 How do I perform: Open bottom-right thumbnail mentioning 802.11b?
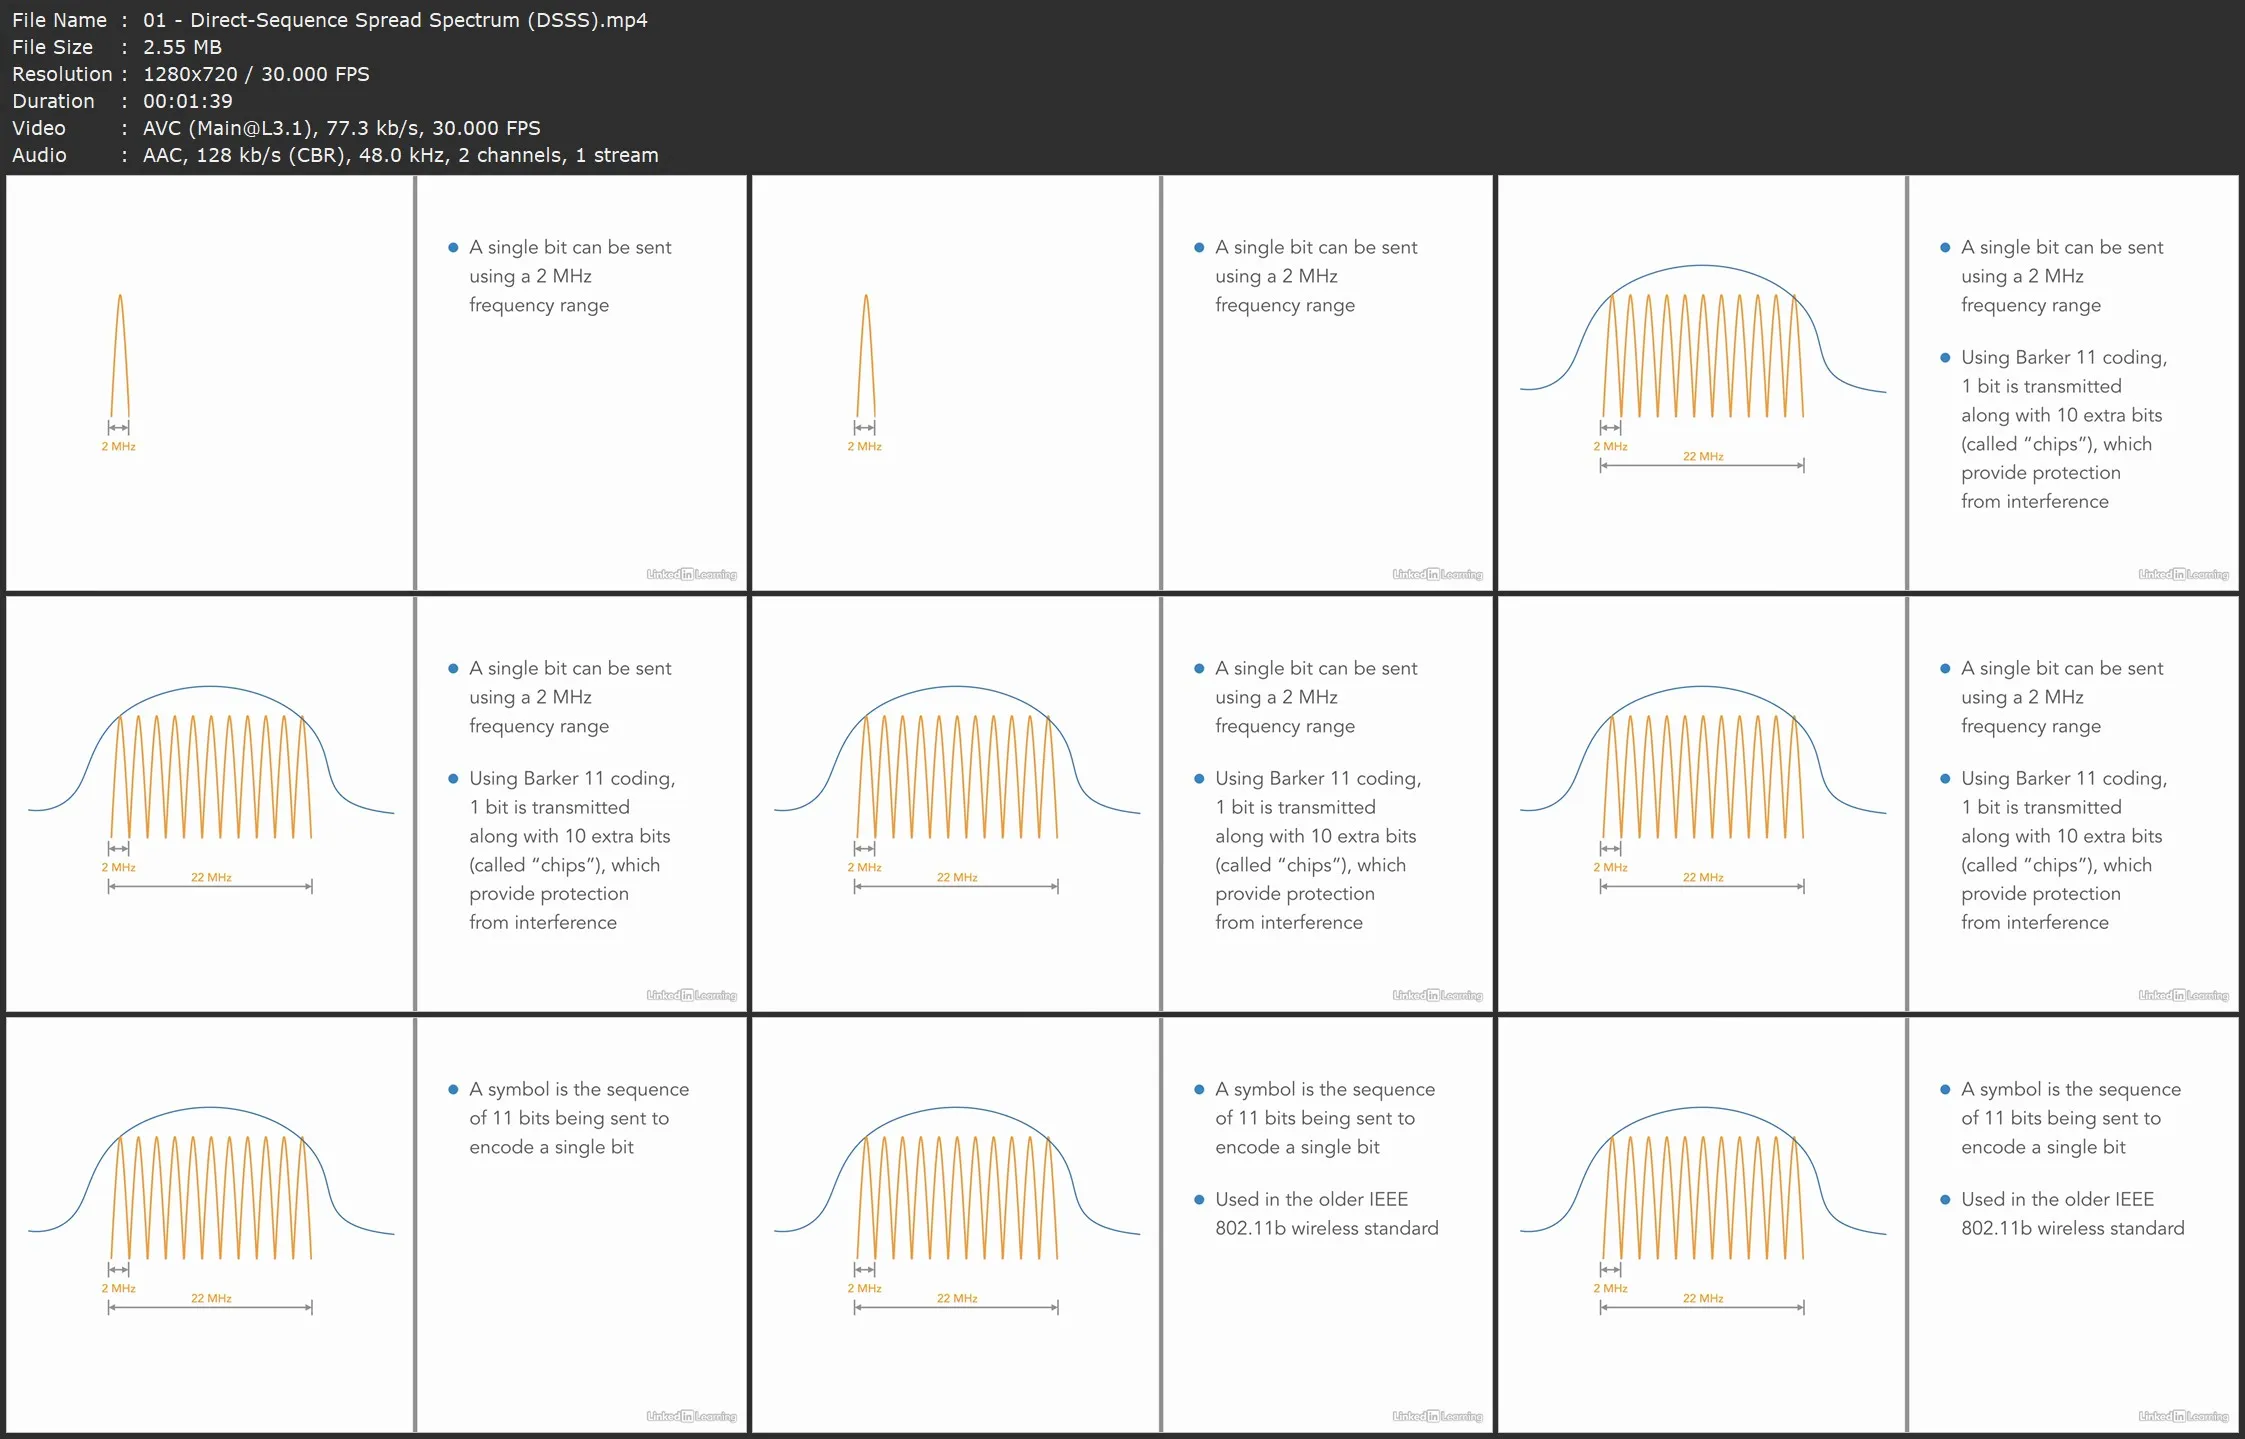pyautogui.click(x=1868, y=1225)
